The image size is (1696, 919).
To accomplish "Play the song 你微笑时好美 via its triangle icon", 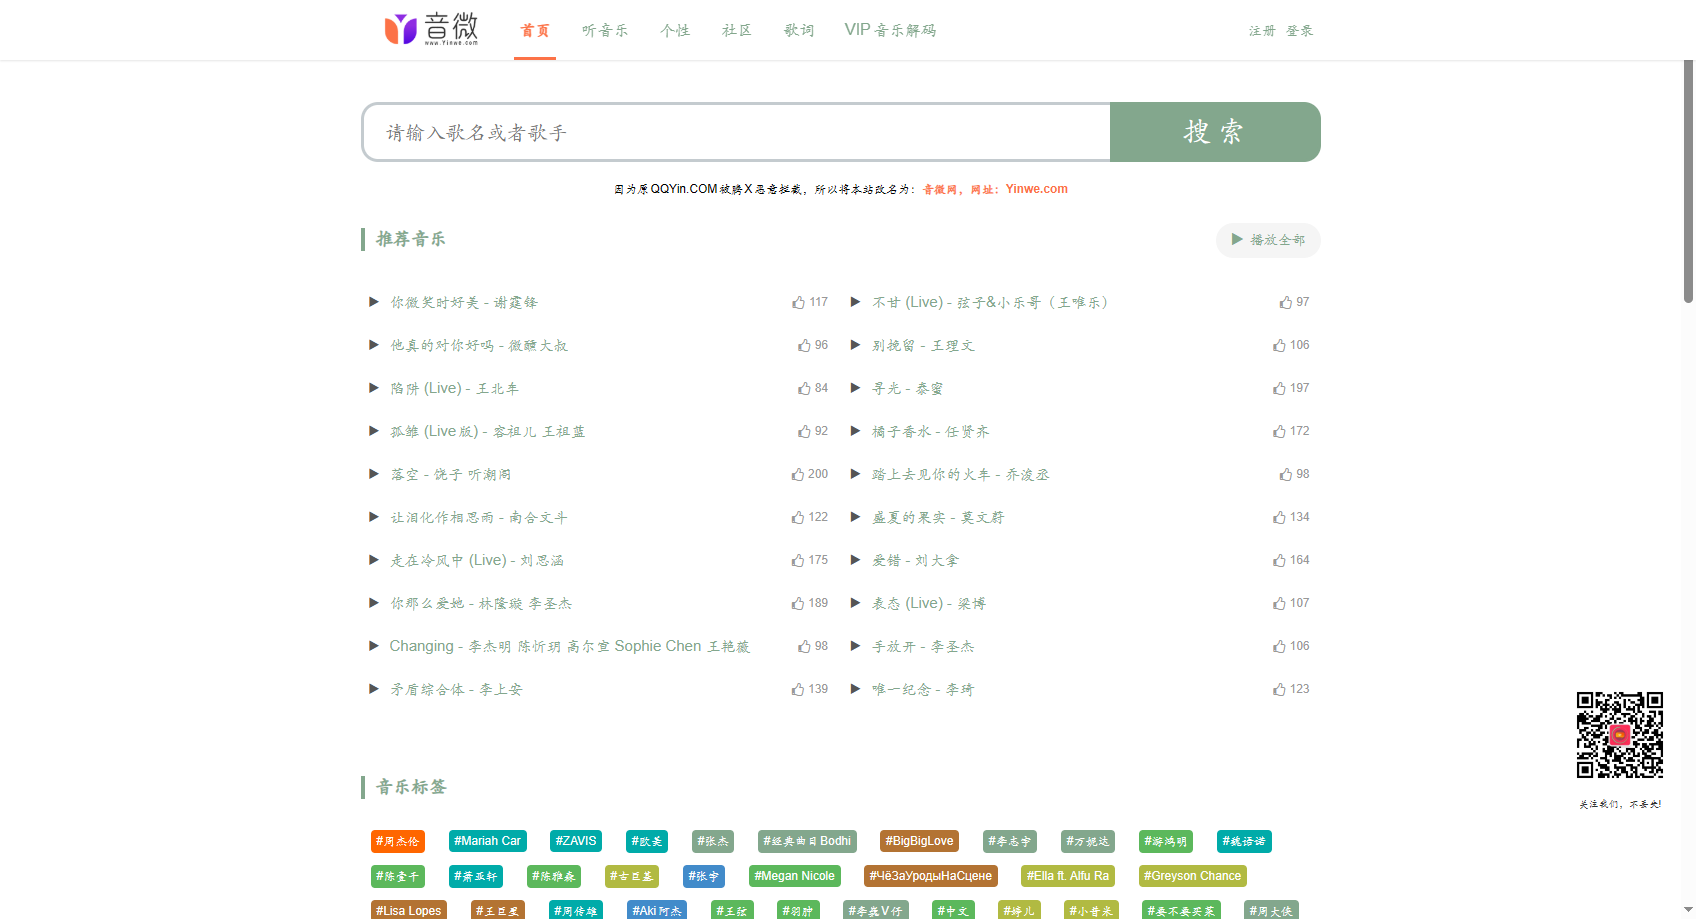I will [x=374, y=302].
